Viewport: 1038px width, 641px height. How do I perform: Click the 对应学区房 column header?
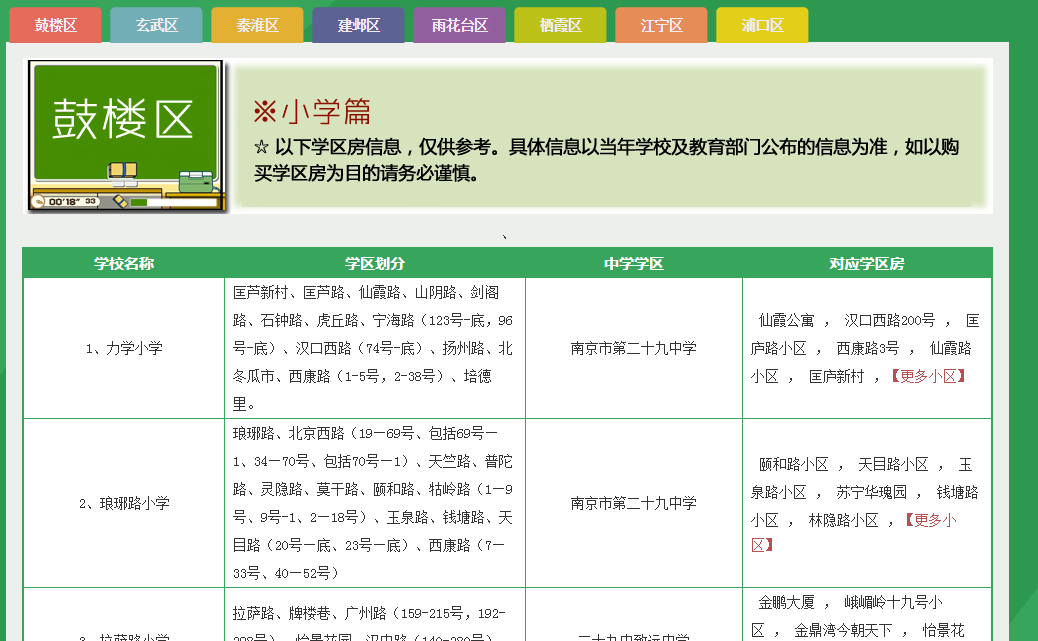pyautogui.click(x=866, y=264)
